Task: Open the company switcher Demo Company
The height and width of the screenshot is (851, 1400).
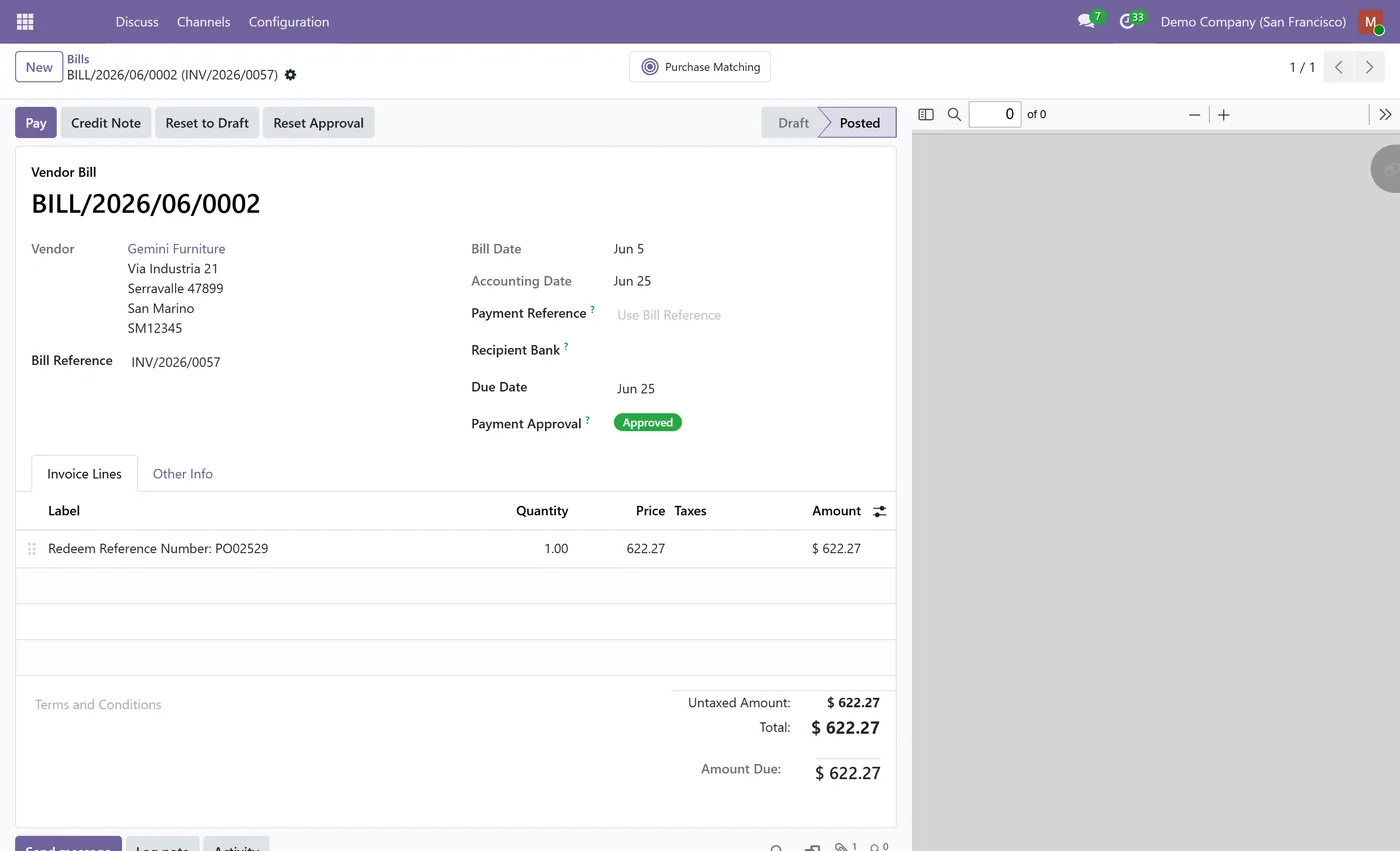Action: [x=1253, y=21]
